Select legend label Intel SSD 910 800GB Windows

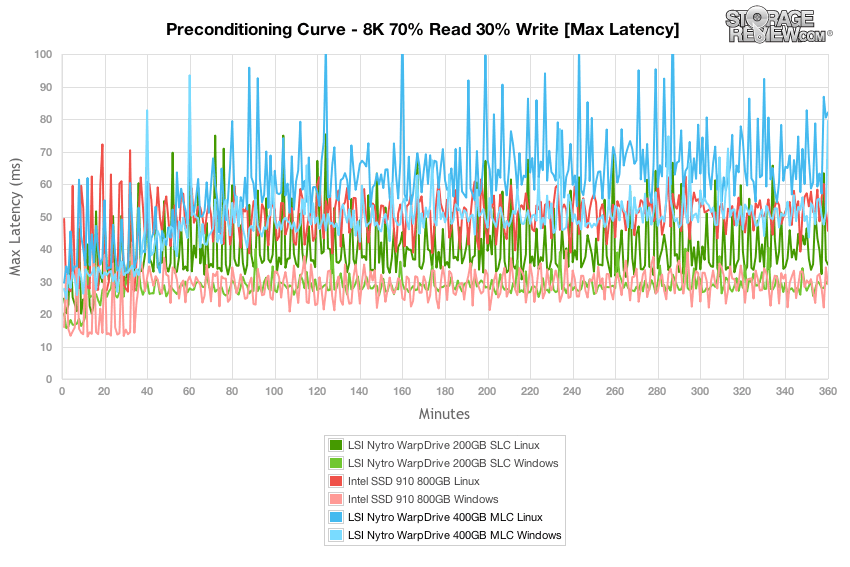point(423,499)
